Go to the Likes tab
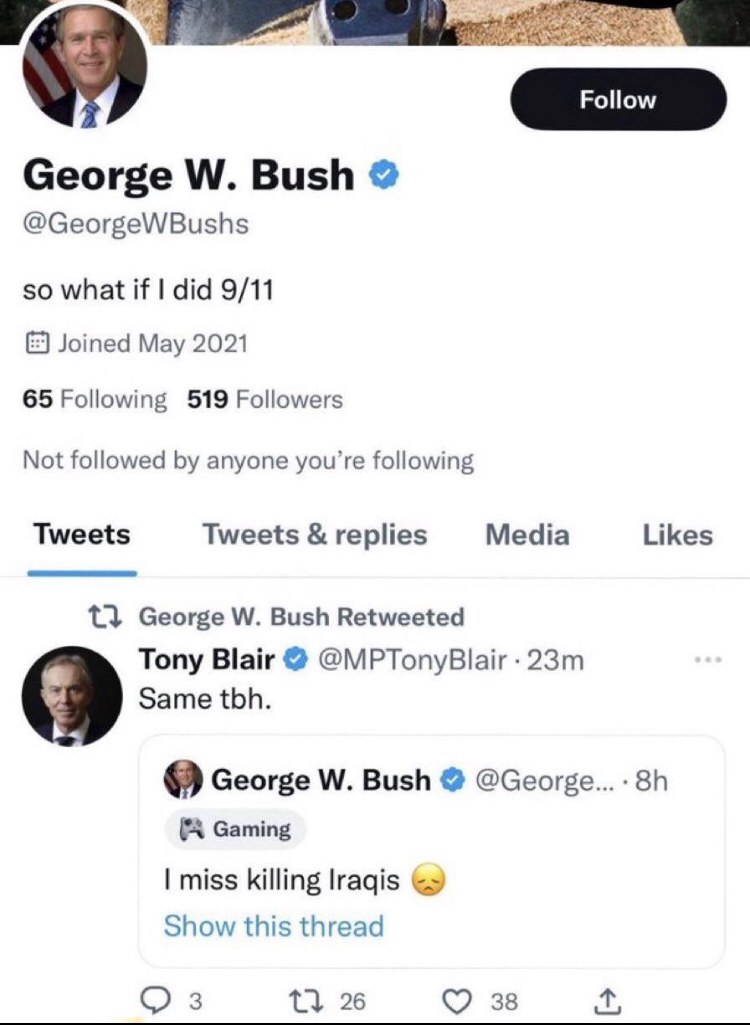This screenshot has height=1025, width=750. [x=677, y=535]
